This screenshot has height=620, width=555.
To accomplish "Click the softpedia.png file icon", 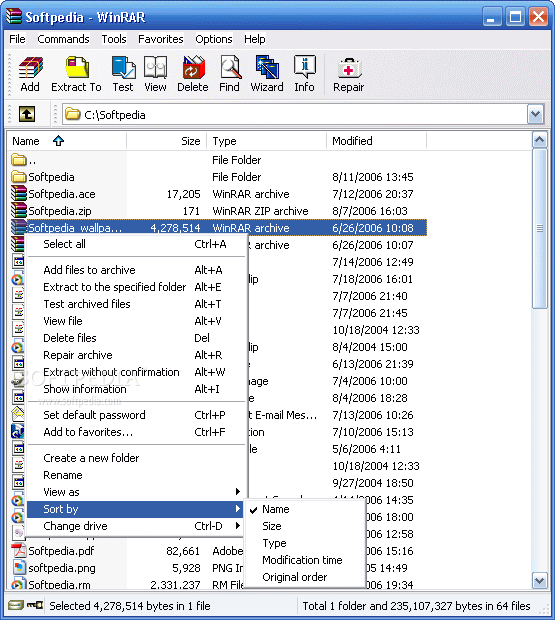I will tap(18, 568).
